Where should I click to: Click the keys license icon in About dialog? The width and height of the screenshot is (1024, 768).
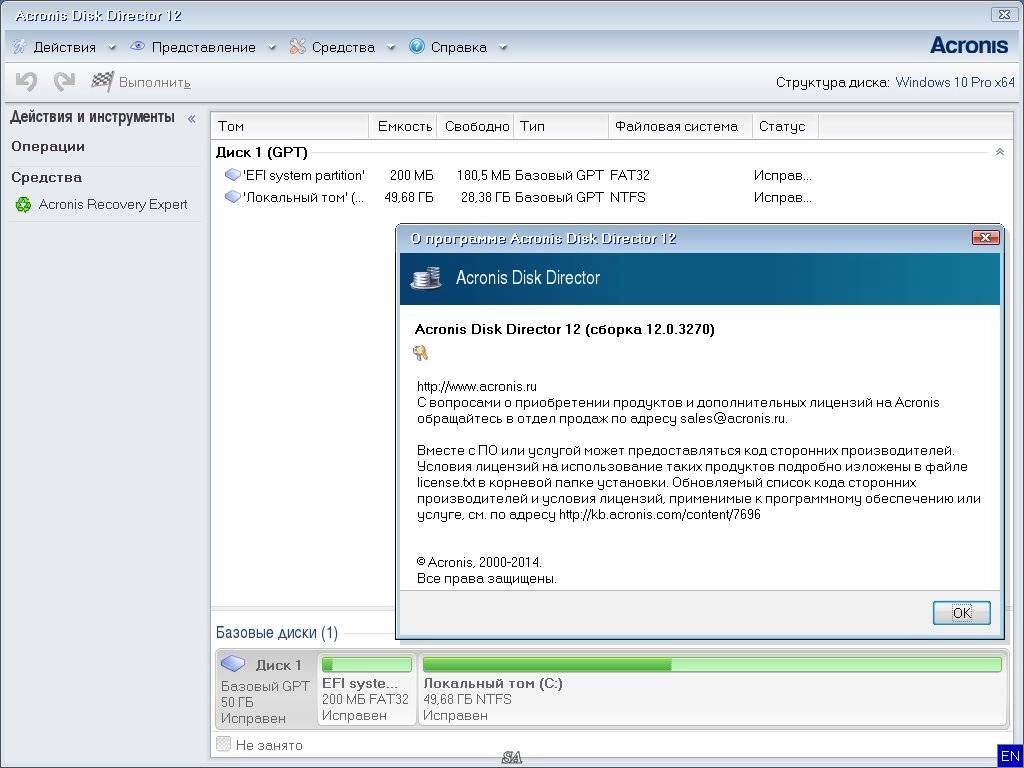[x=420, y=353]
